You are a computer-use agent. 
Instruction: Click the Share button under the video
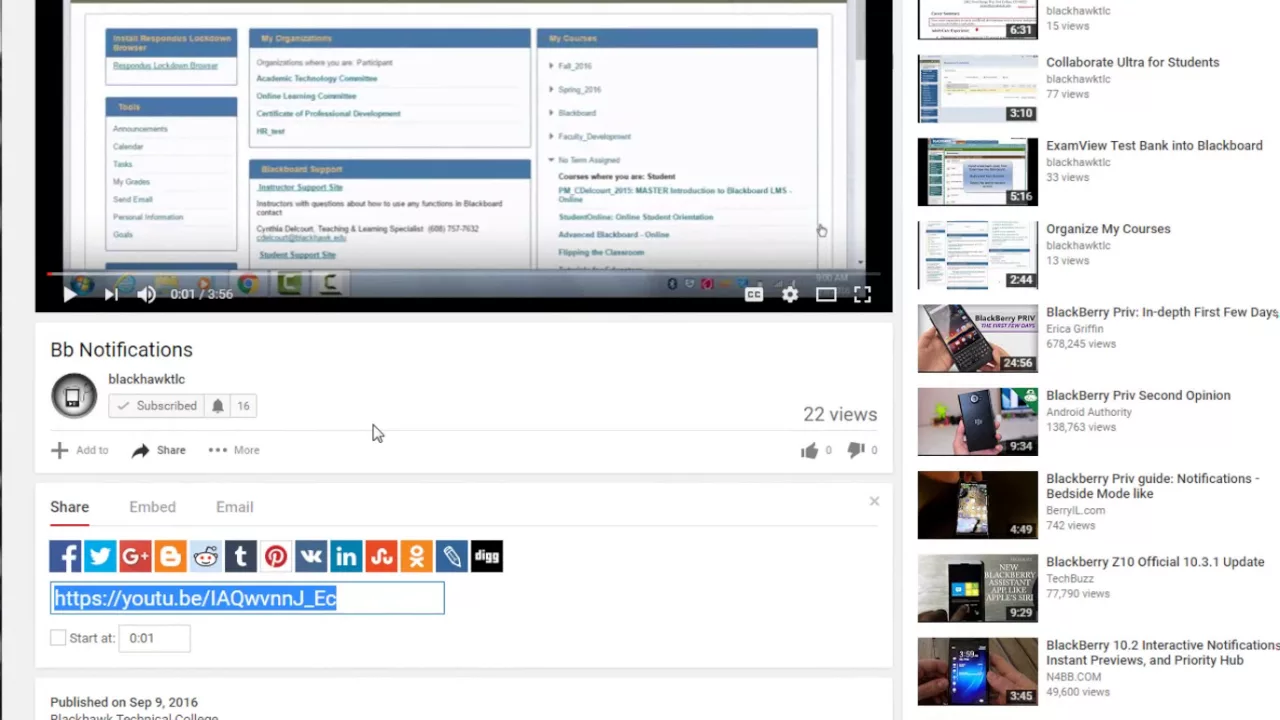(x=158, y=450)
